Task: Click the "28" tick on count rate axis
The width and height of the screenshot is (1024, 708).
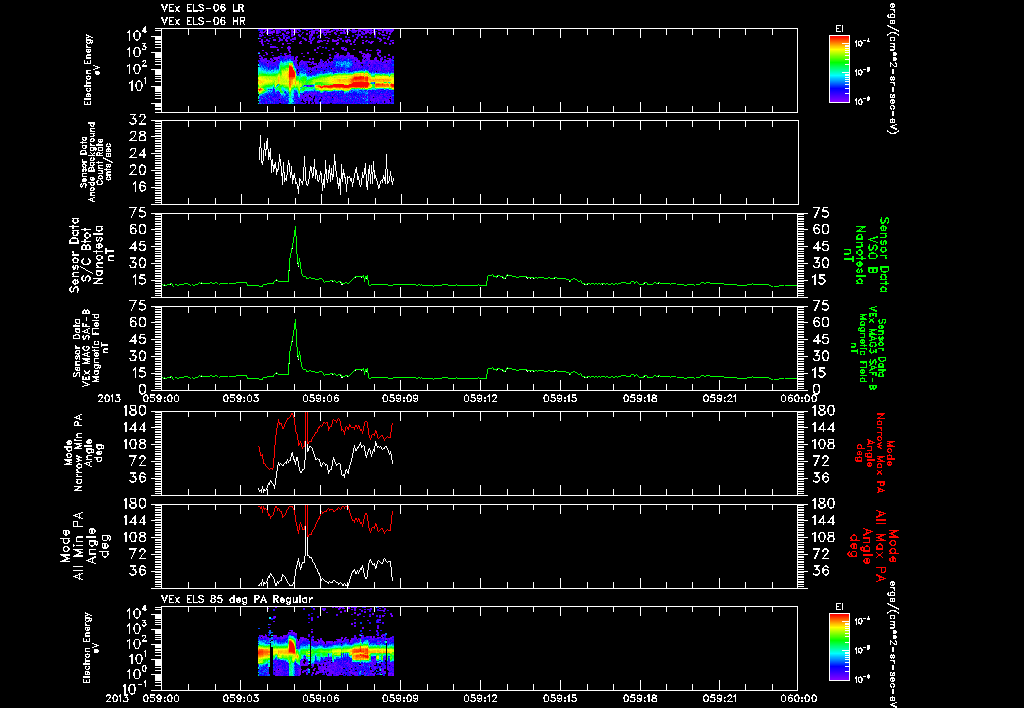Action: (x=138, y=137)
